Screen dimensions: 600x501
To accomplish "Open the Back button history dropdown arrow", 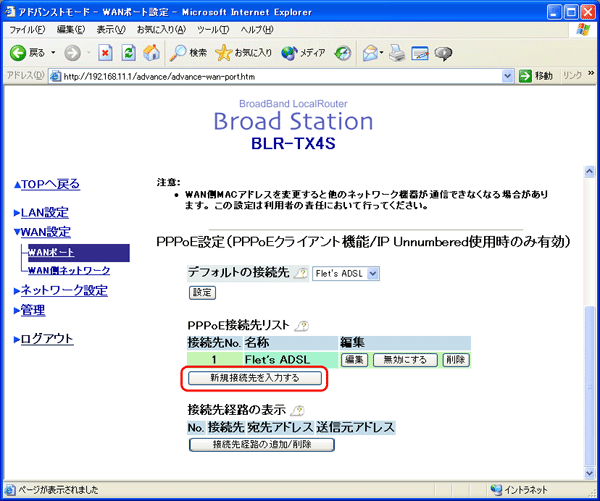I will click(x=53, y=53).
